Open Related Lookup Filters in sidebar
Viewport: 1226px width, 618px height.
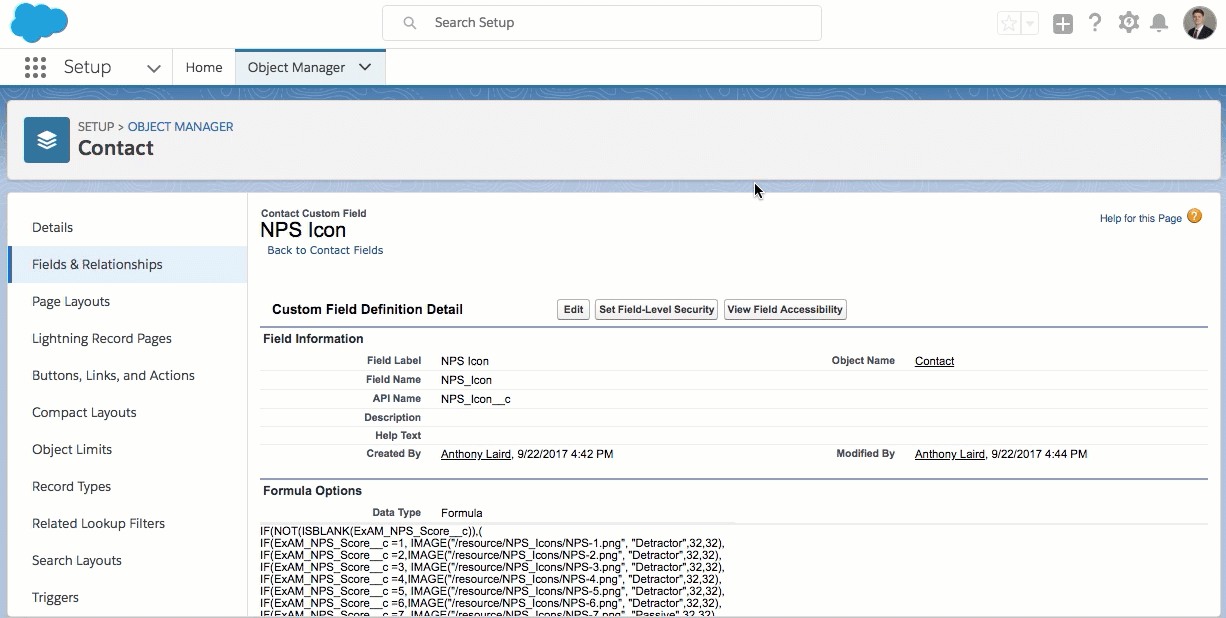pos(98,523)
